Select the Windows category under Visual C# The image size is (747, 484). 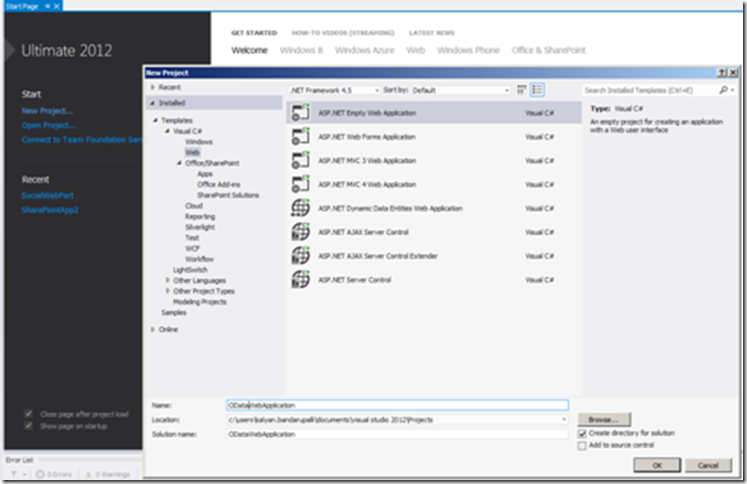199,142
